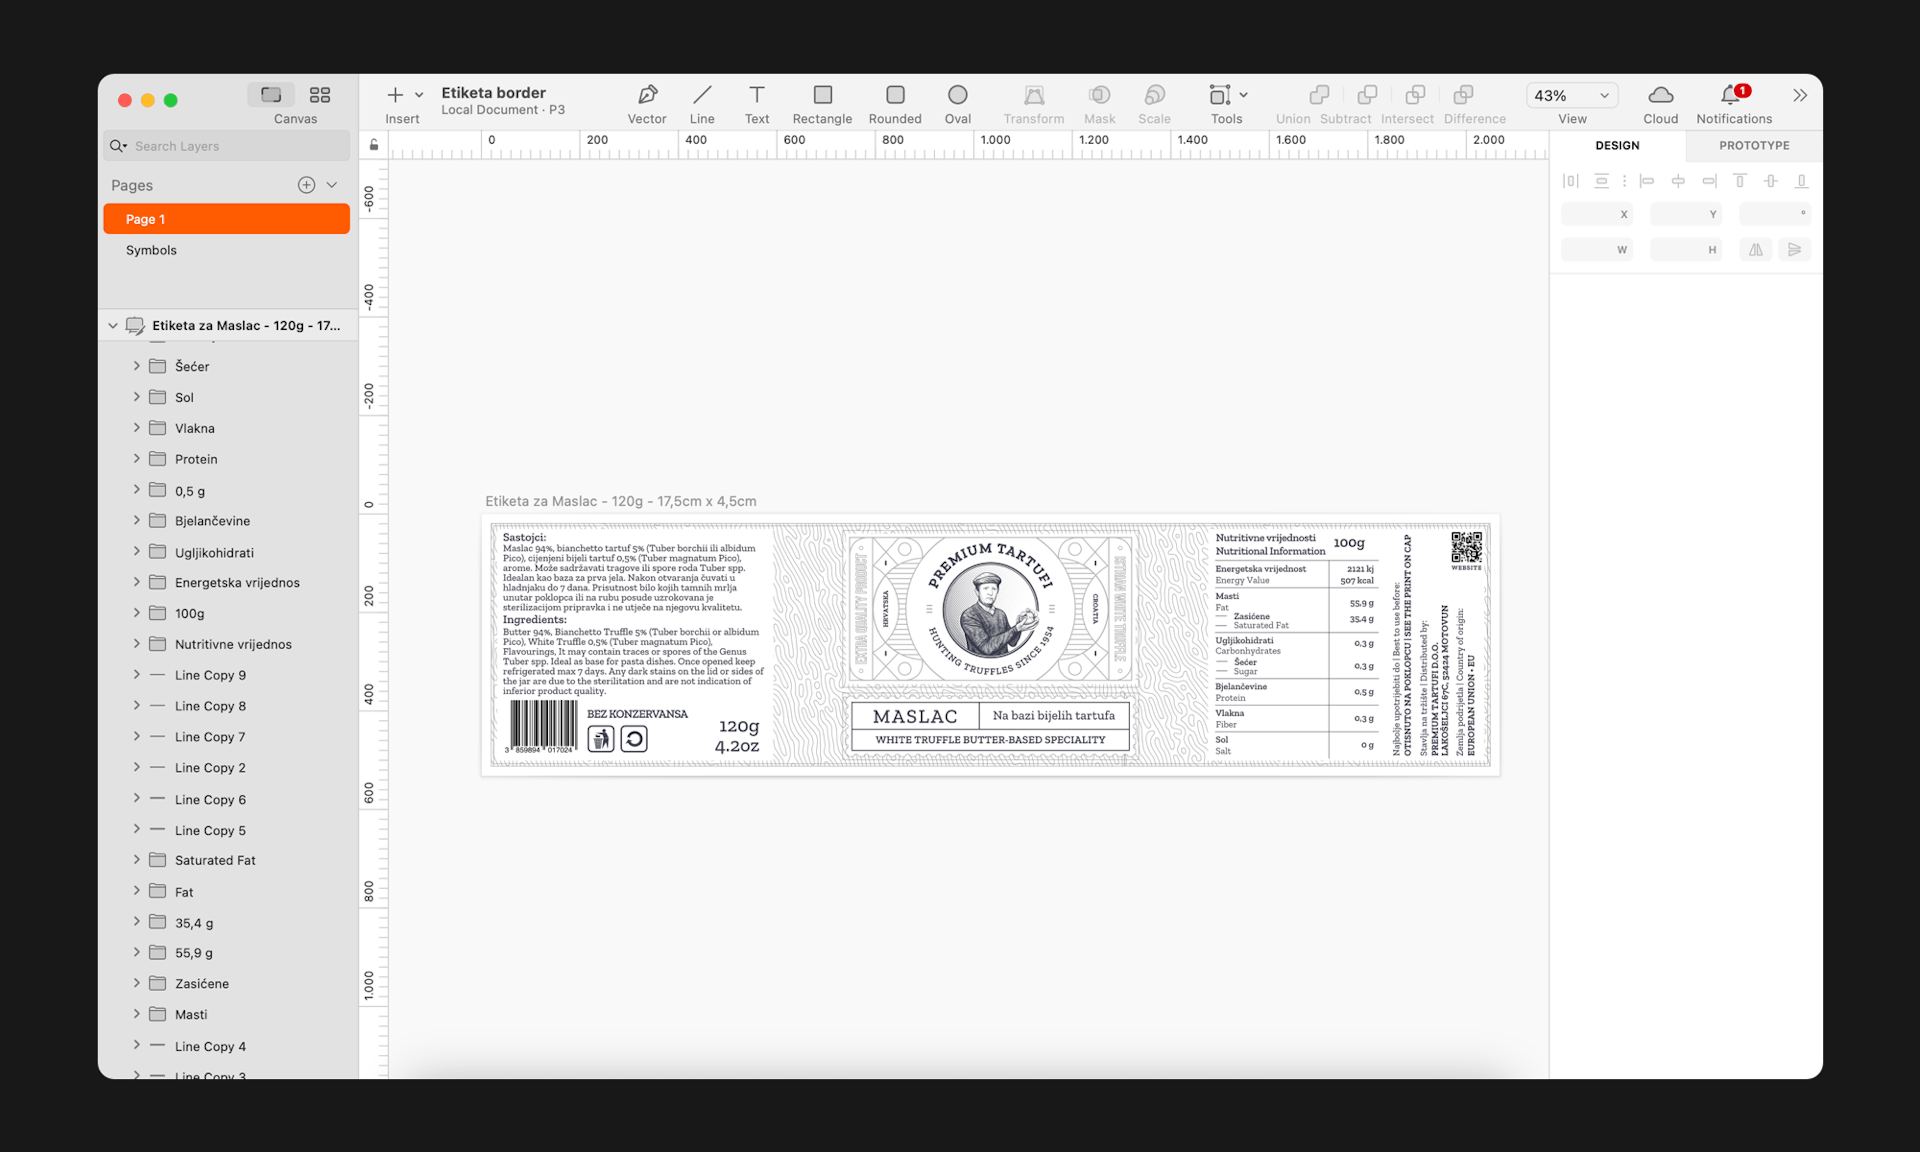Toggle flip horizontal in the inspector
This screenshot has height=1152, width=1920.
click(1755, 249)
